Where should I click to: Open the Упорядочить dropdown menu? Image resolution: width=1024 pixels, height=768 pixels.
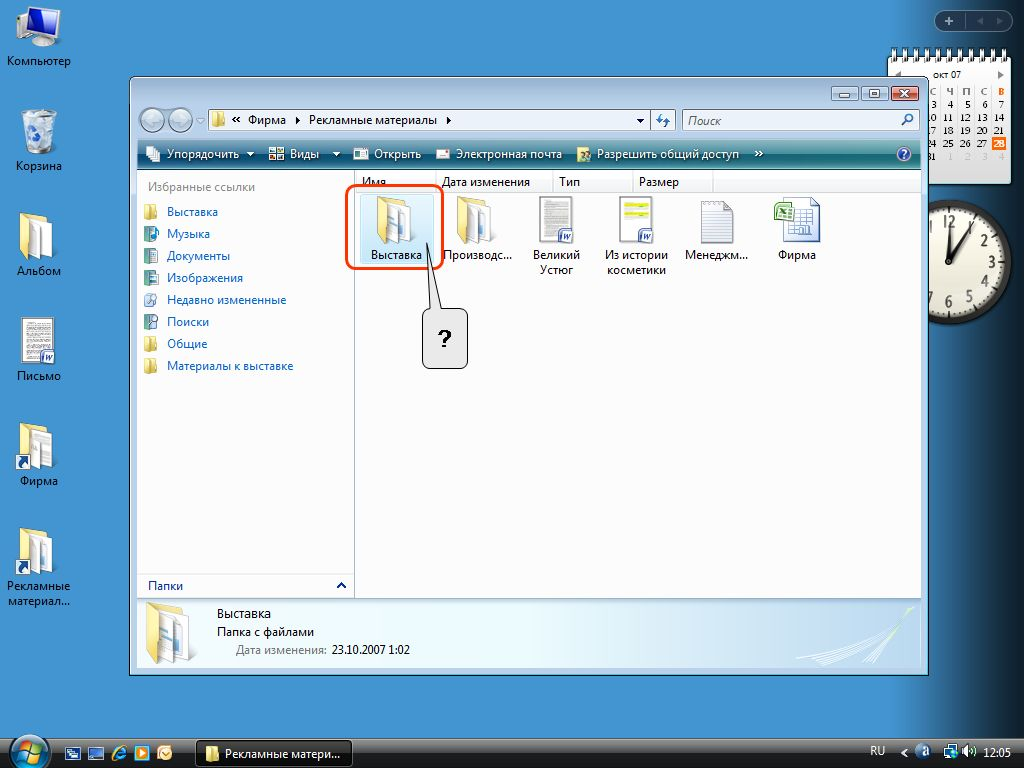pyautogui.click(x=200, y=154)
